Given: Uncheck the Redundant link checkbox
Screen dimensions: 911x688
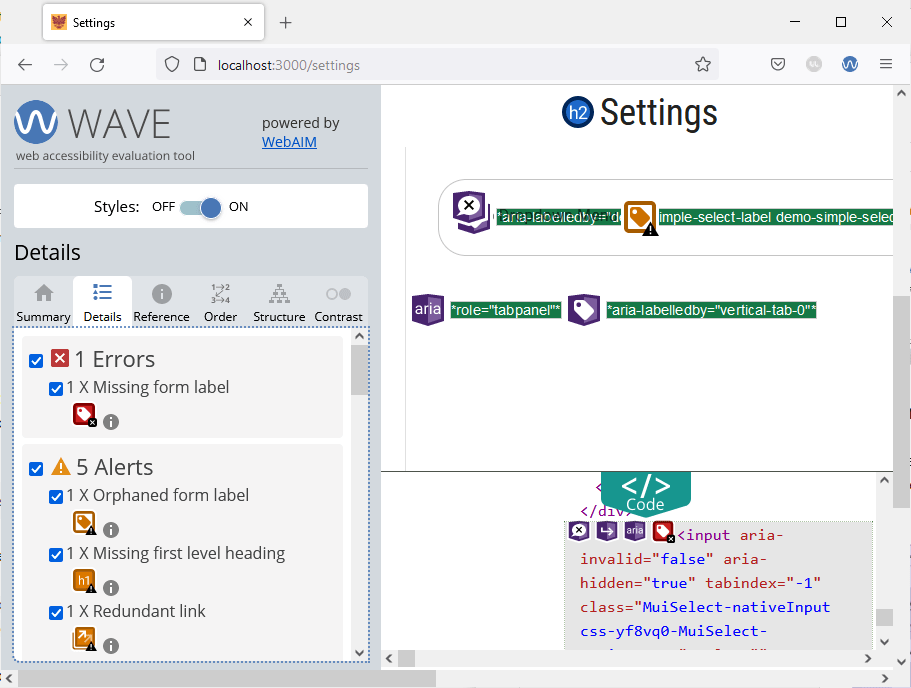Looking at the screenshot, I should (x=56, y=613).
